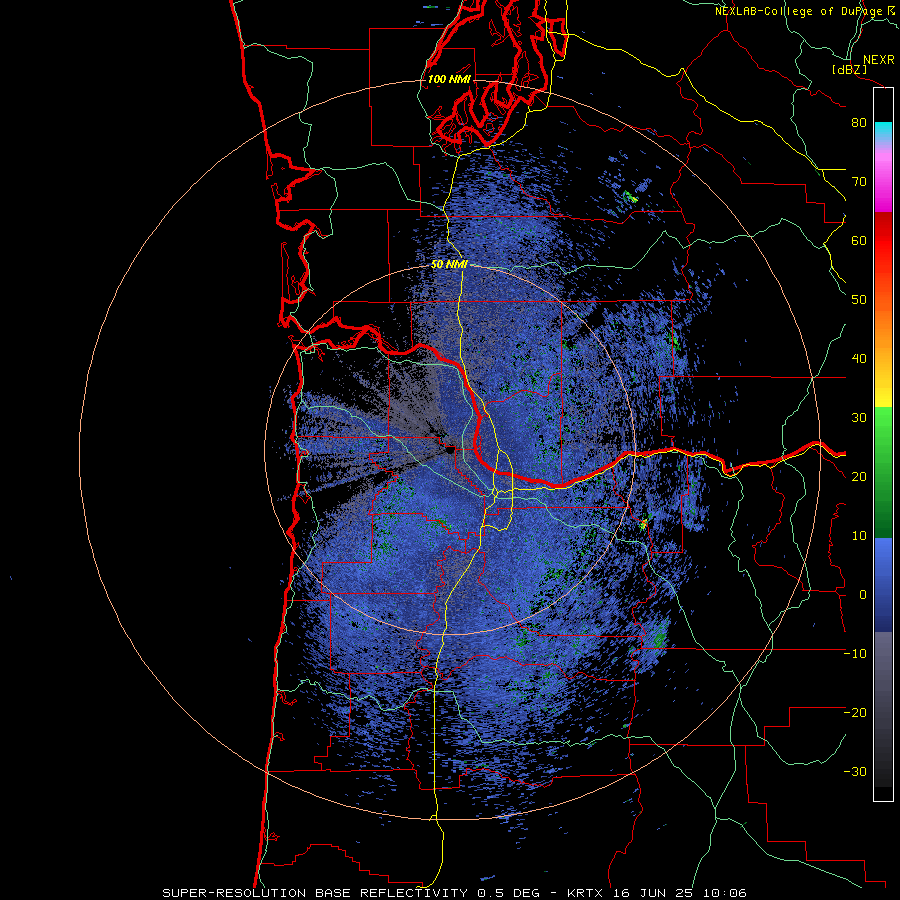Click the -20 value on the dBZ scale
The height and width of the screenshot is (900, 900).
point(855,713)
